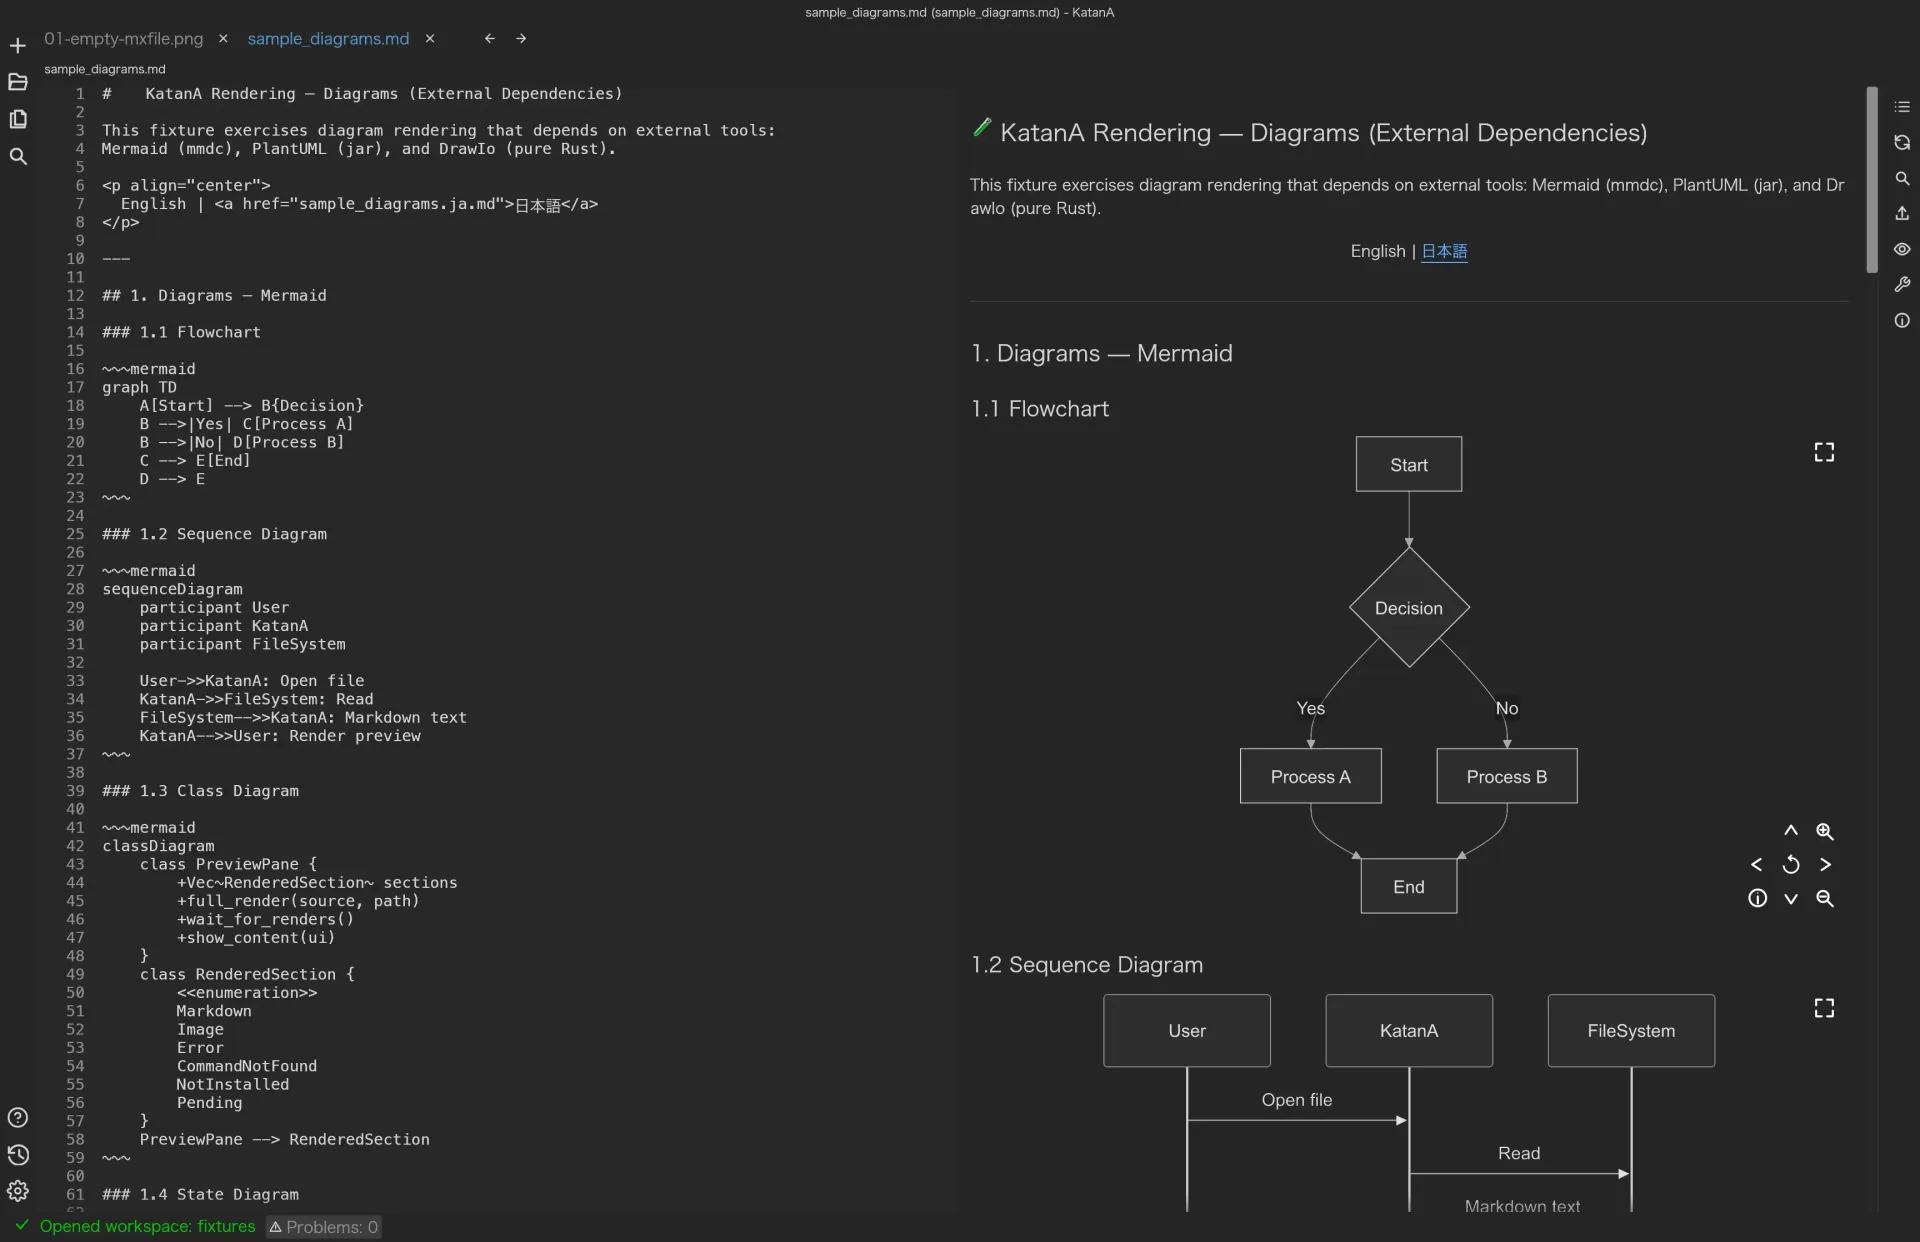
Task: Pan flowchart diagram left
Action: coord(1757,864)
